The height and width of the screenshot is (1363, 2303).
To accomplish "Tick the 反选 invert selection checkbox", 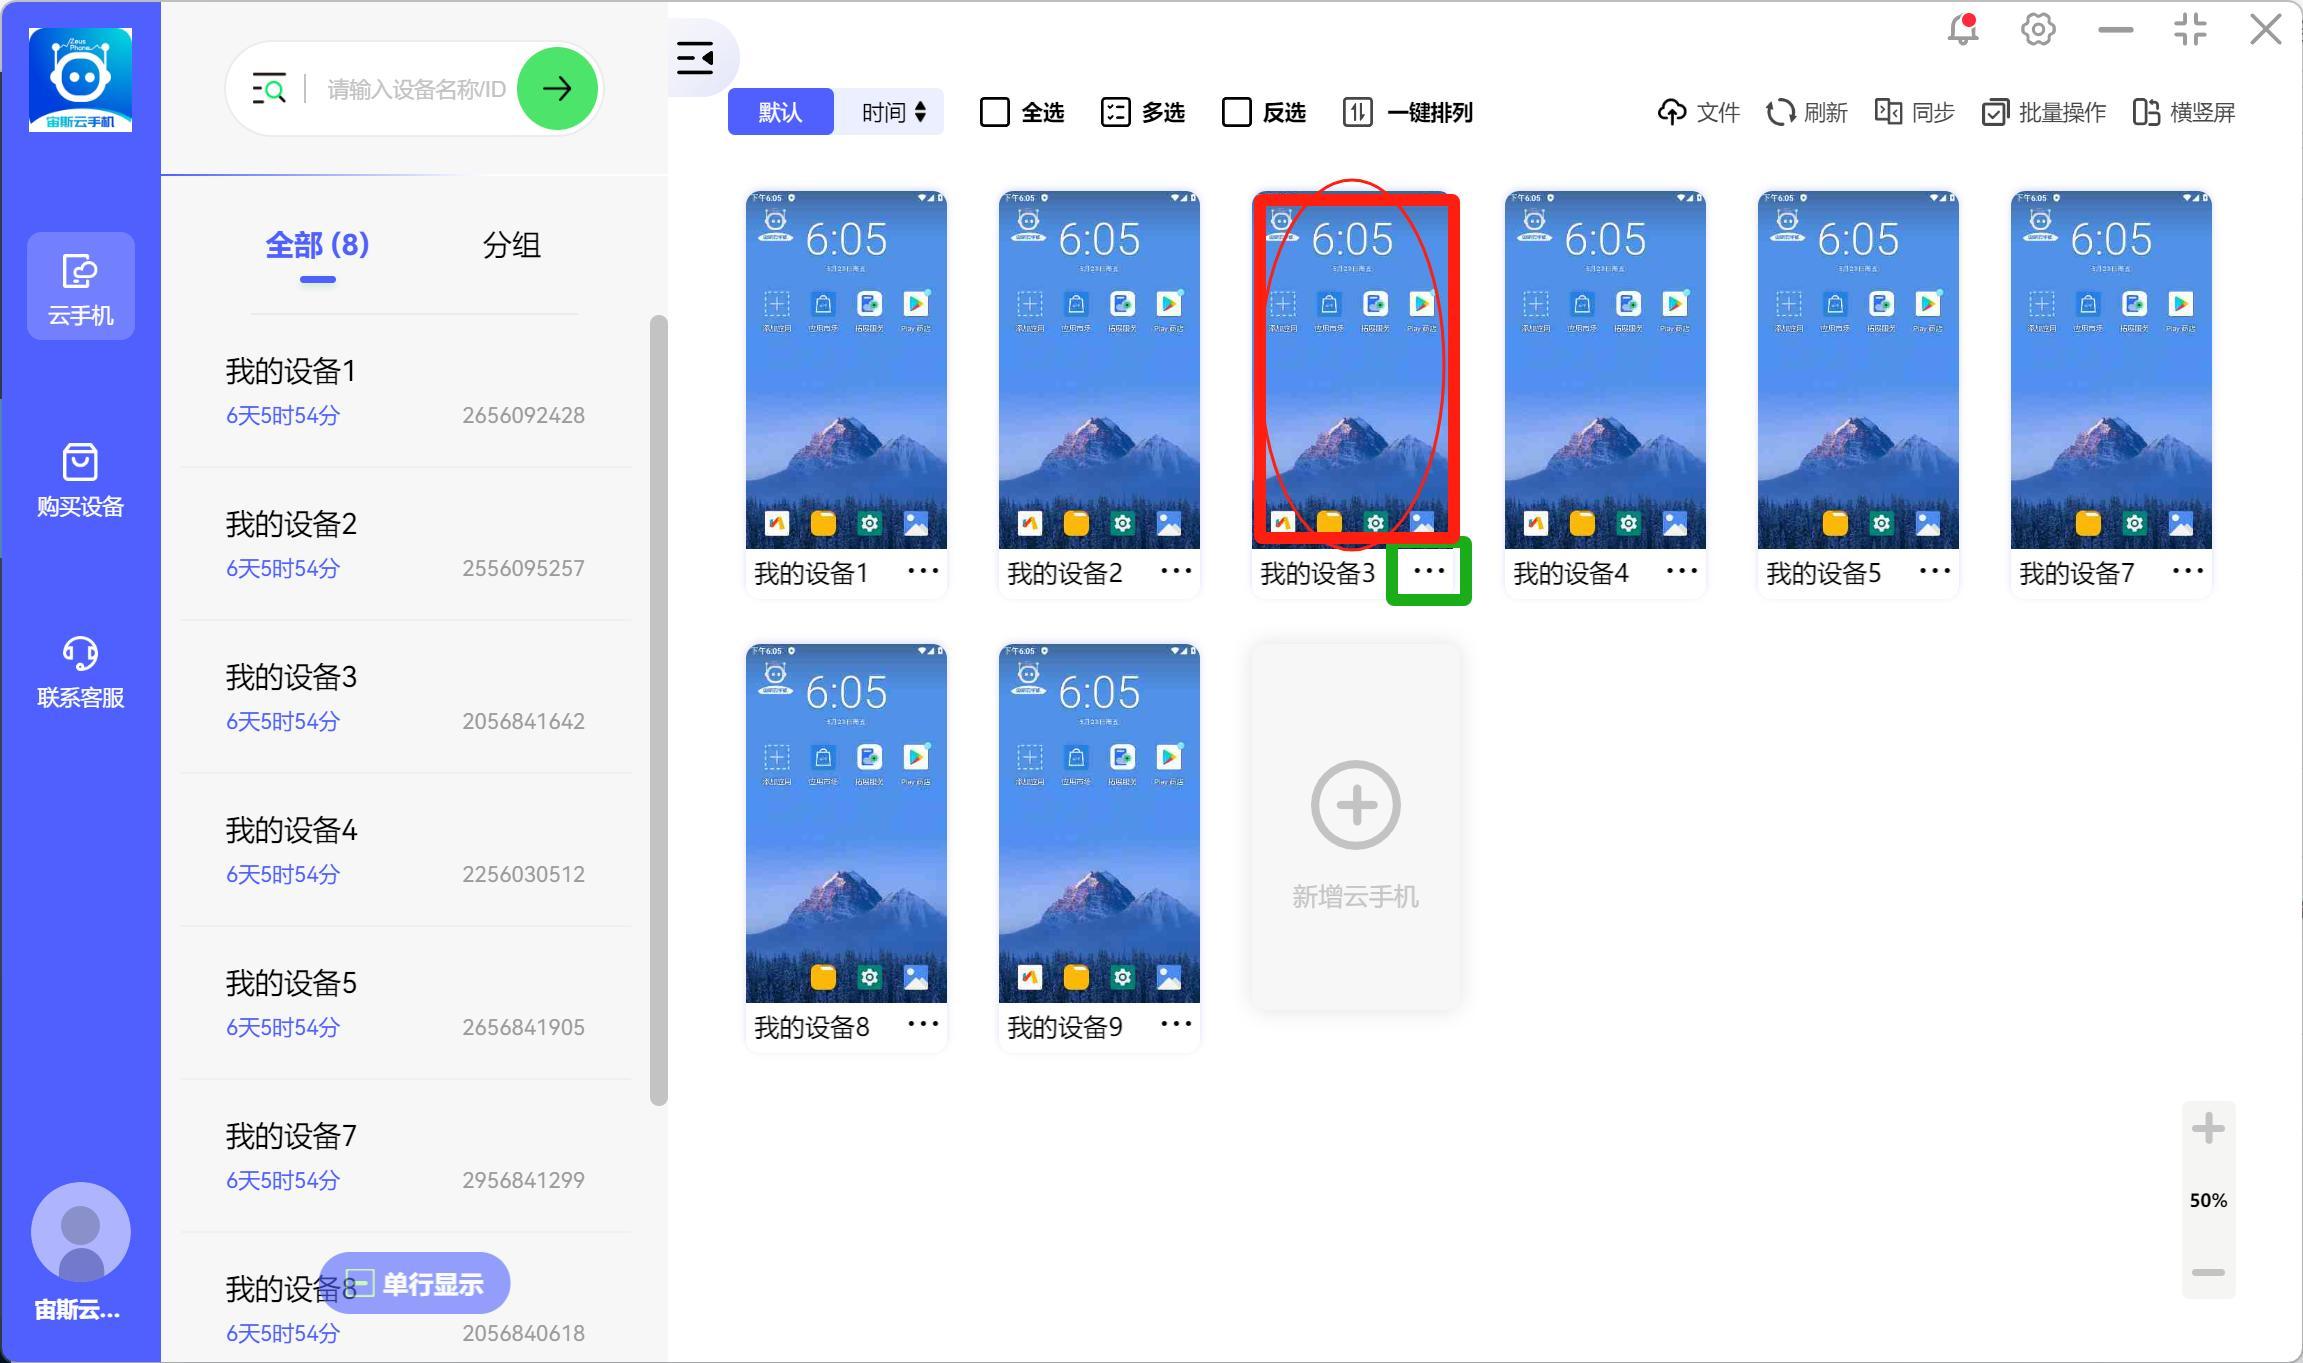I will click(x=1237, y=112).
